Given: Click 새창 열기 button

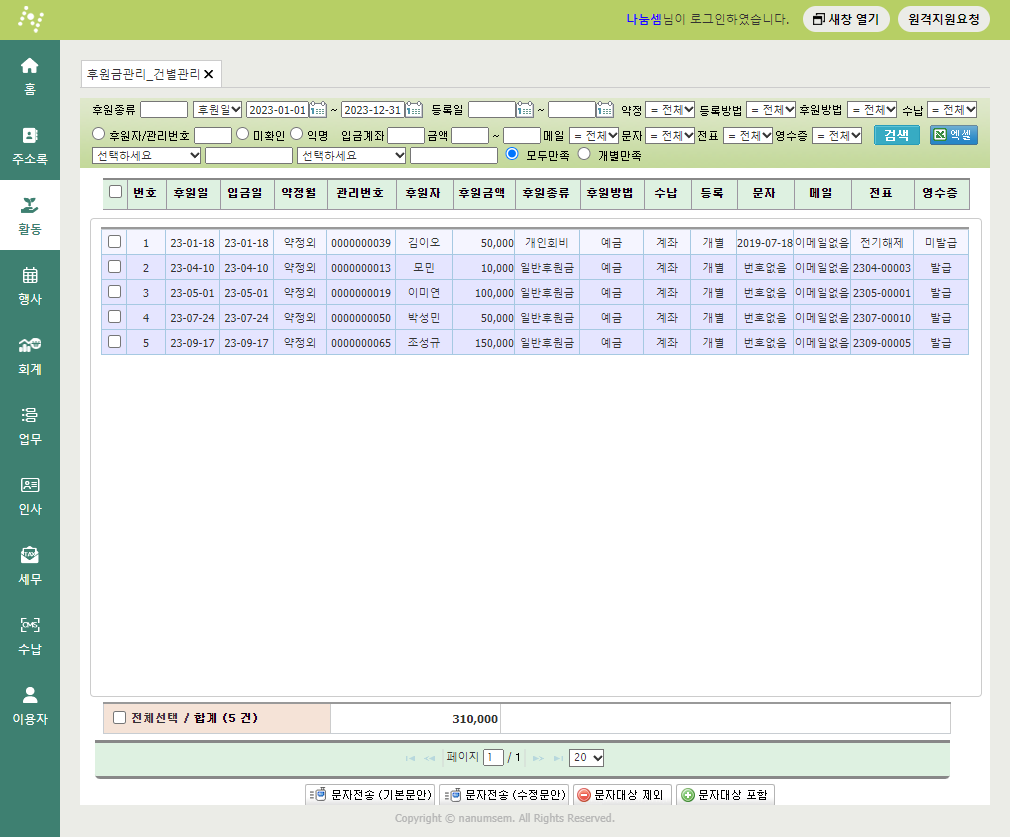Looking at the screenshot, I should 846,19.
